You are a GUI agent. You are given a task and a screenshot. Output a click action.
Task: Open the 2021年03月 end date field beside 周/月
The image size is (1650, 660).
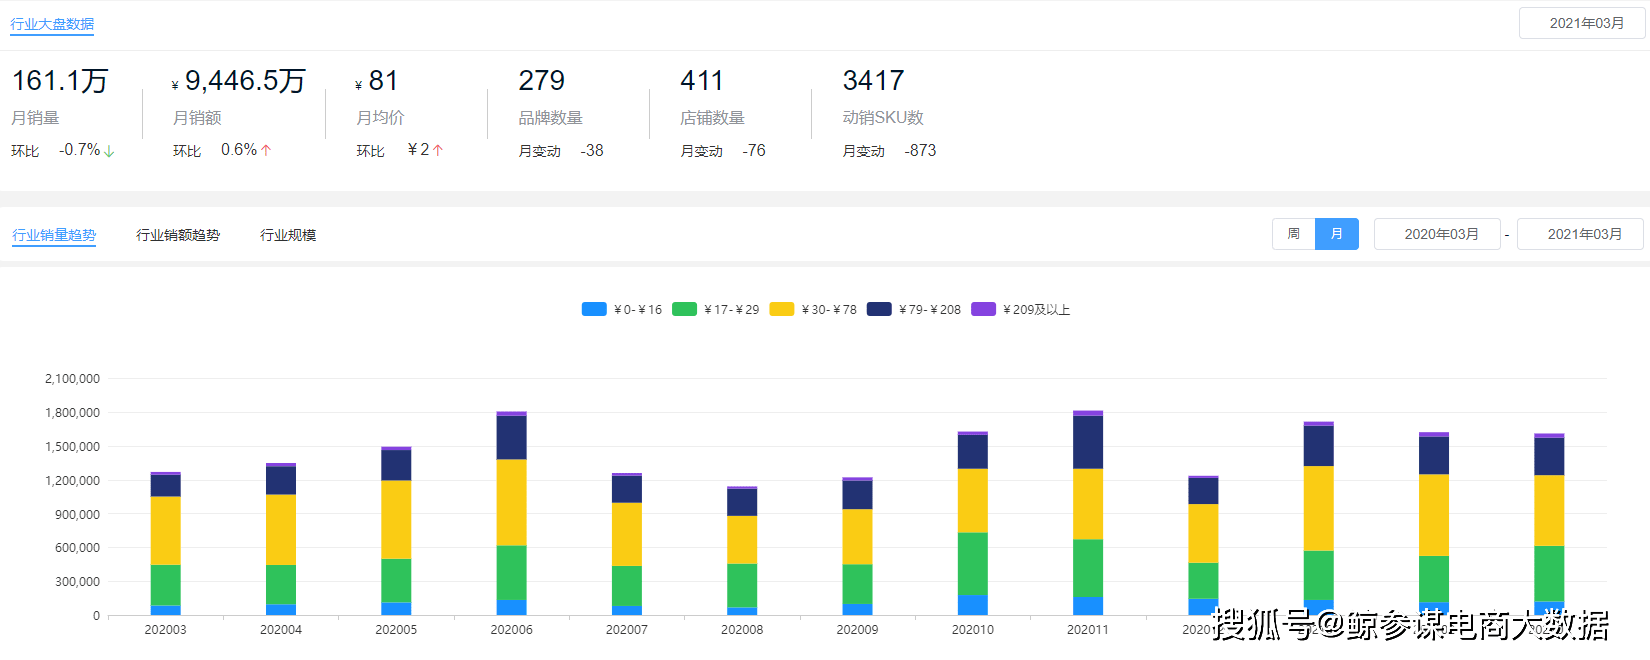pyautogui.click(x=1580, y=234)
